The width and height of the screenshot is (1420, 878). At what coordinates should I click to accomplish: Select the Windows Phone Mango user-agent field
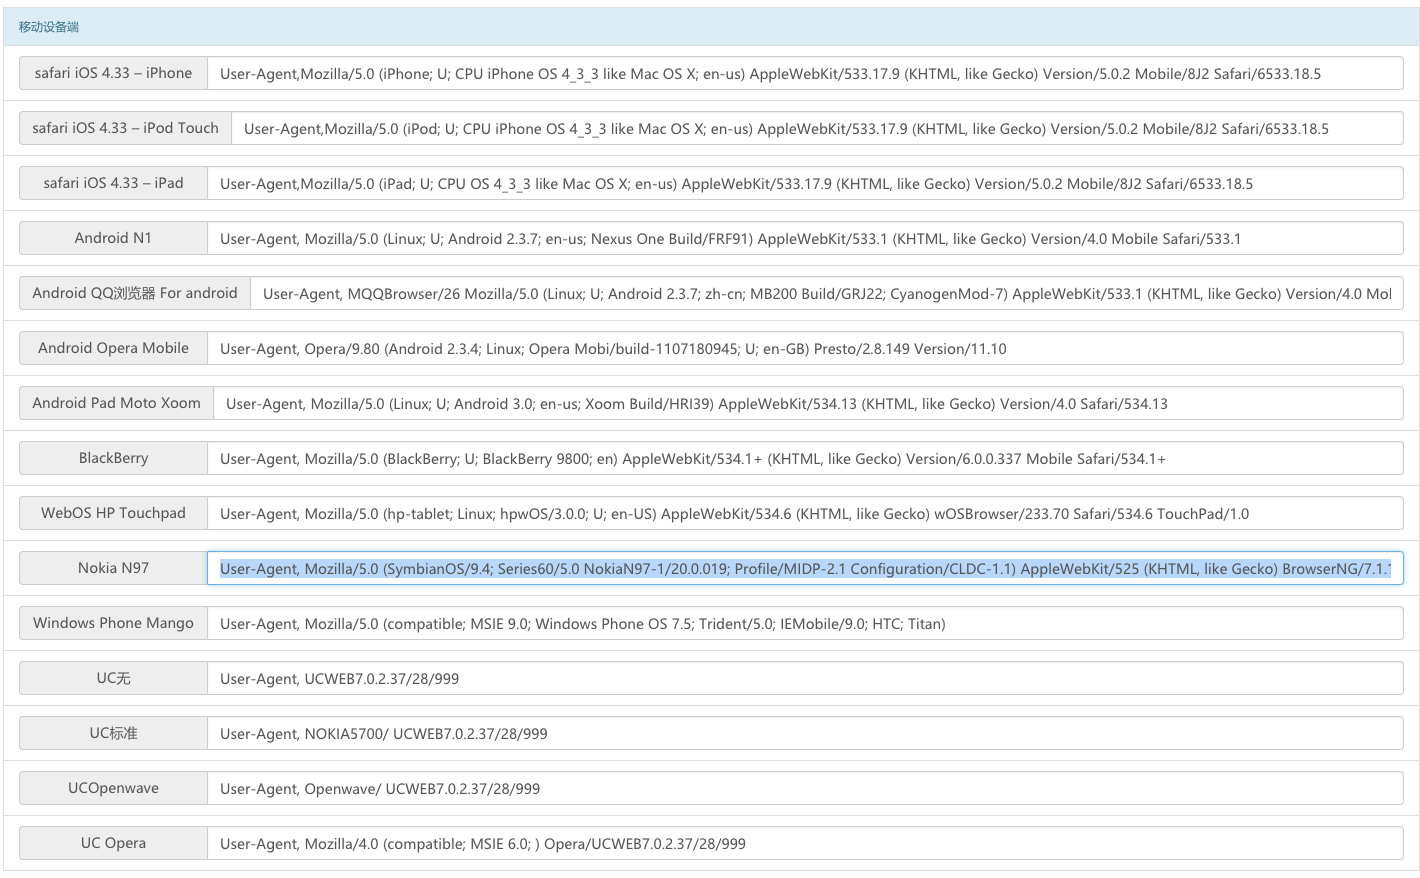pyautogui.click(x=804, y=623)
